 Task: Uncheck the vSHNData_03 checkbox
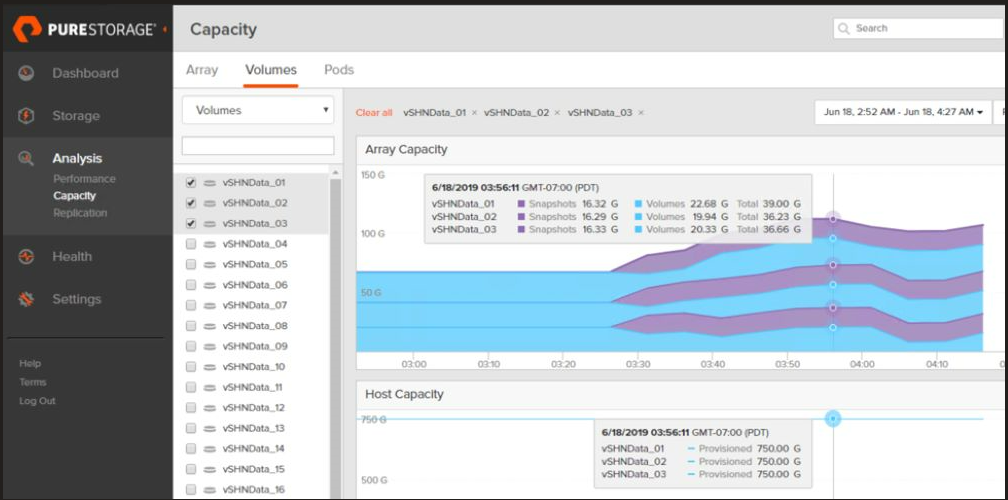[191, 224]
